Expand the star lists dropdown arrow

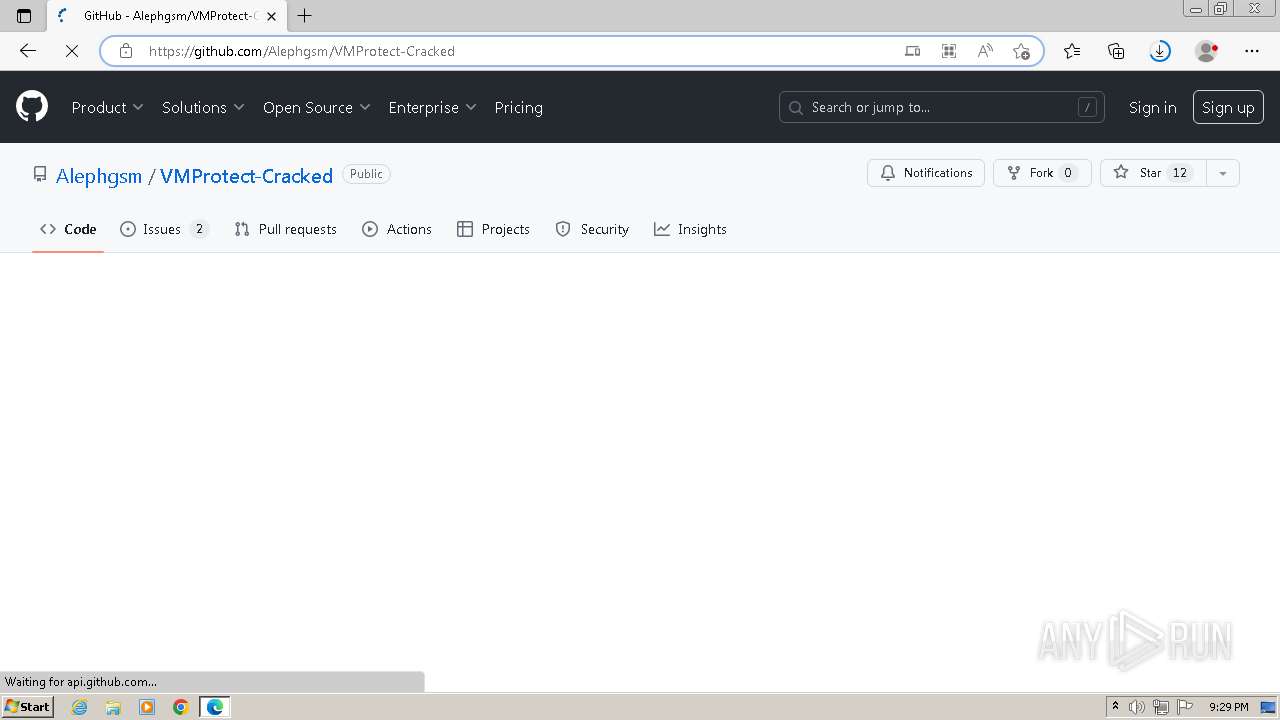1223,173
